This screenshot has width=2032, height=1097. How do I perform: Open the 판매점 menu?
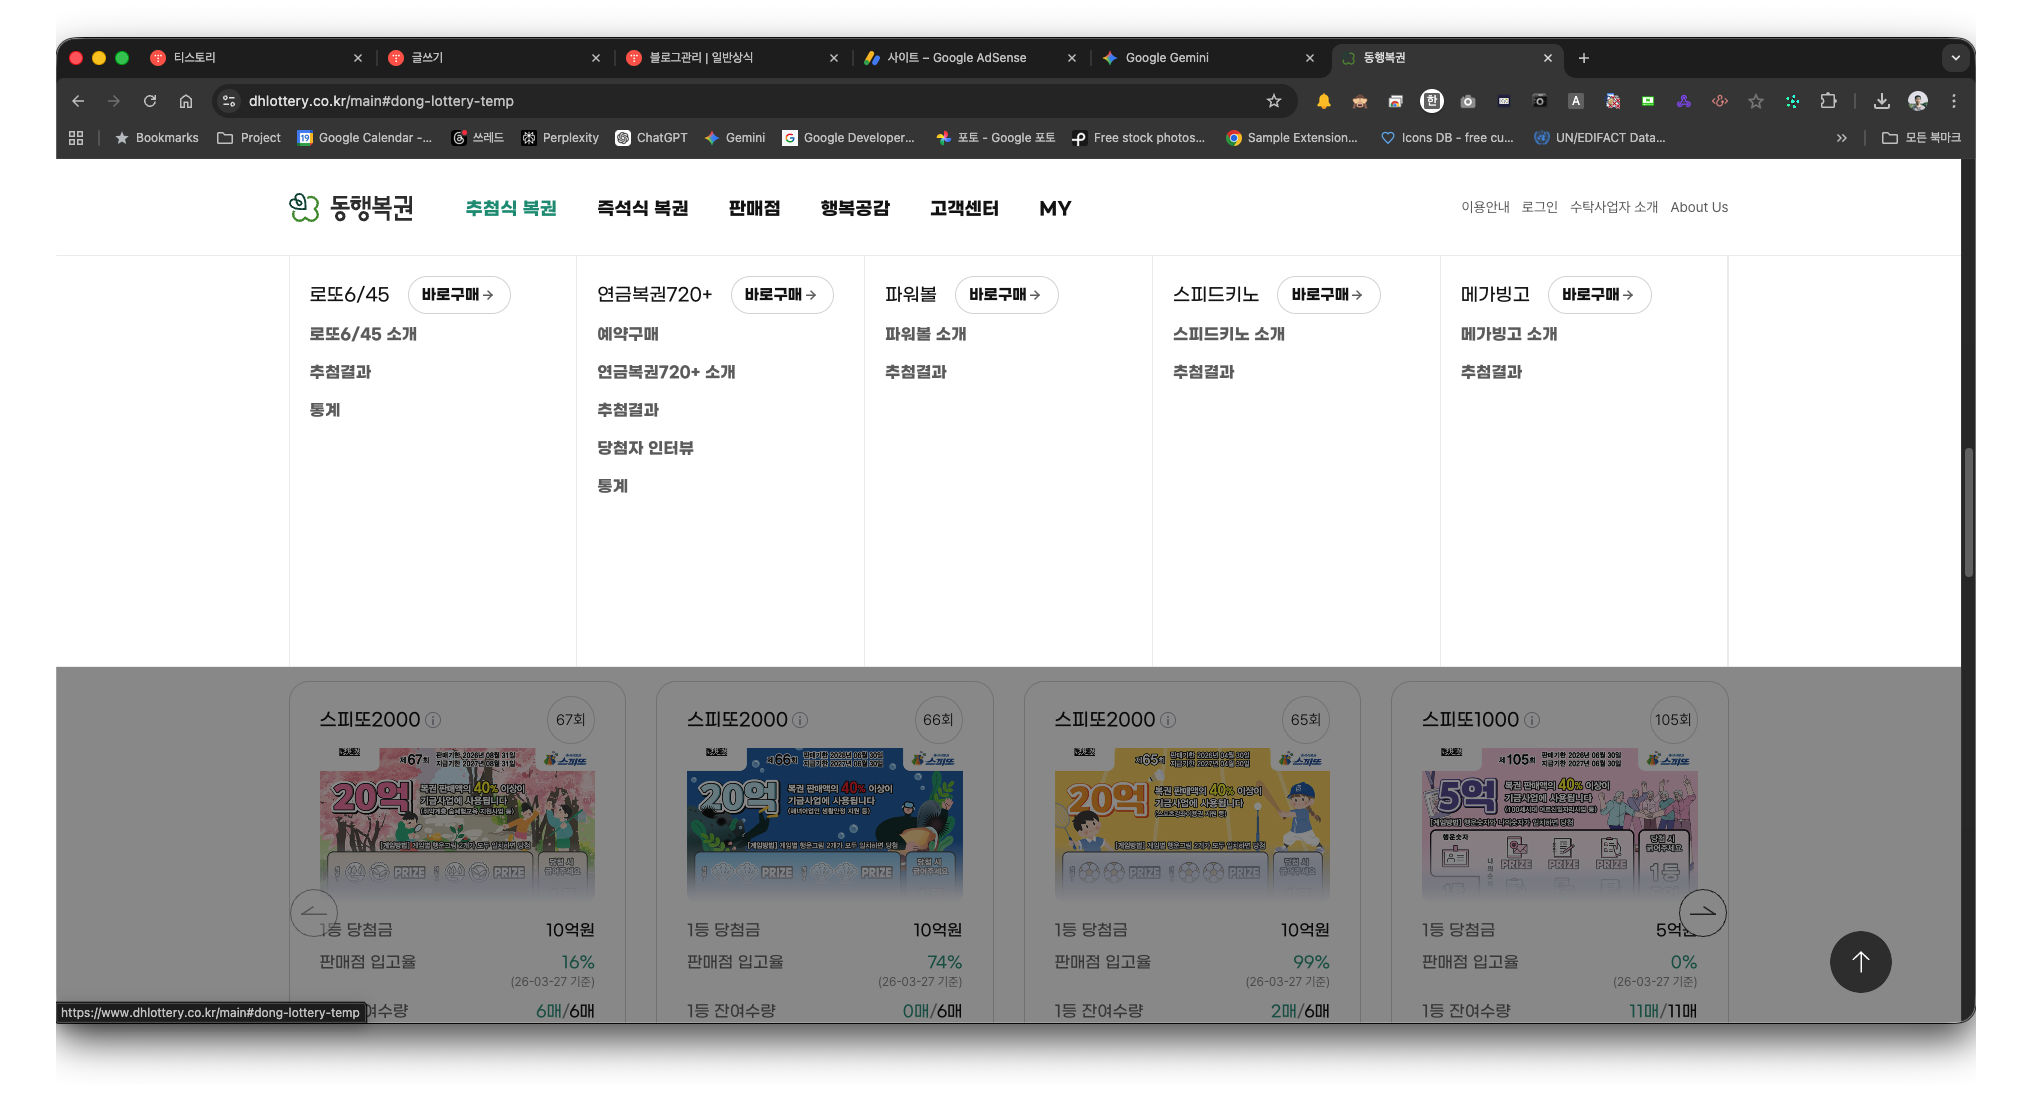(754, 208)
